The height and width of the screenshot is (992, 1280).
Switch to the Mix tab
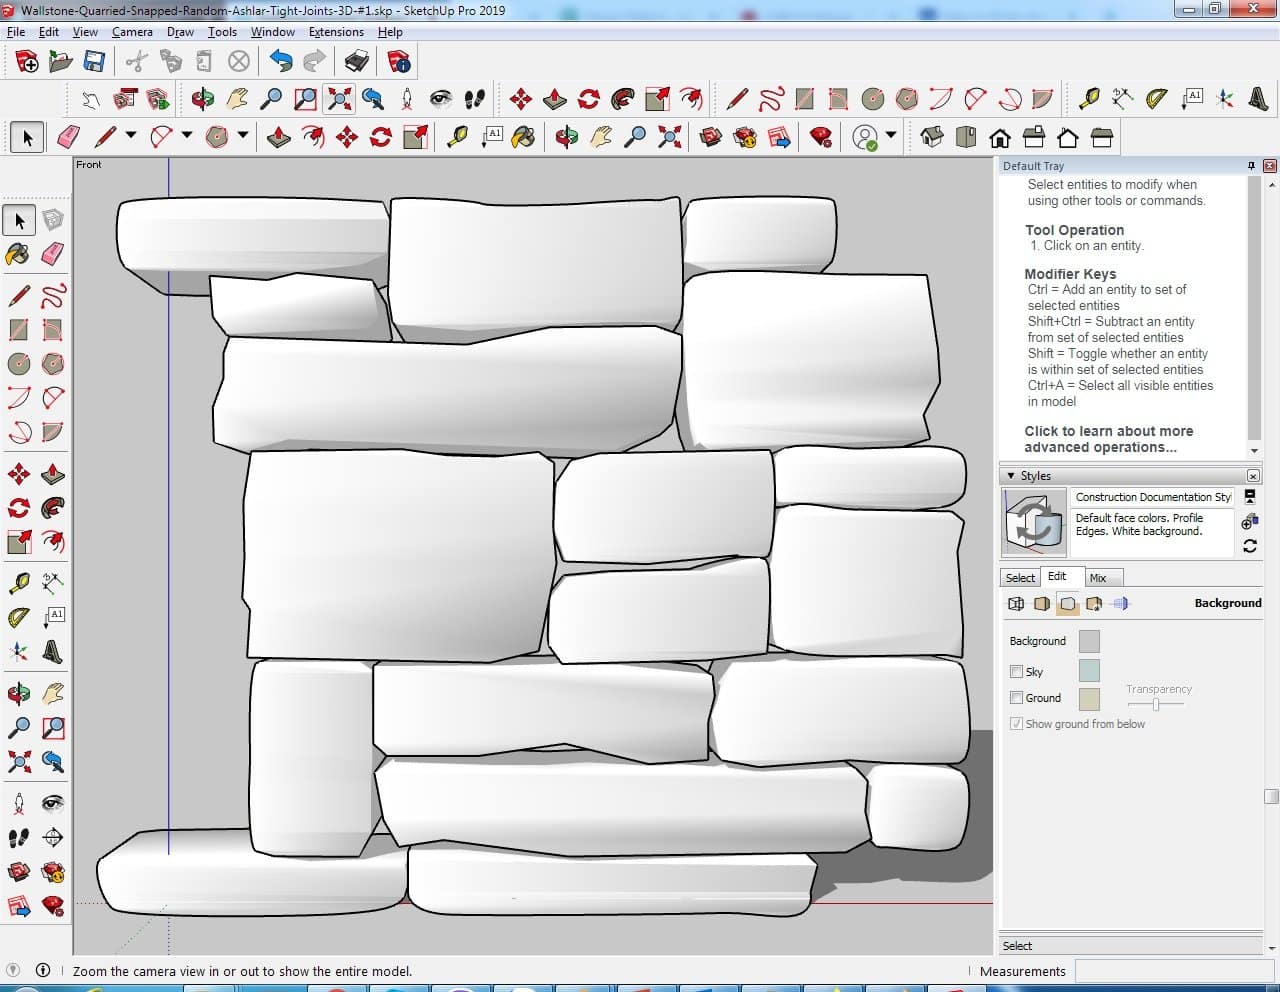pyautogui.click(x=1098, y=578)
